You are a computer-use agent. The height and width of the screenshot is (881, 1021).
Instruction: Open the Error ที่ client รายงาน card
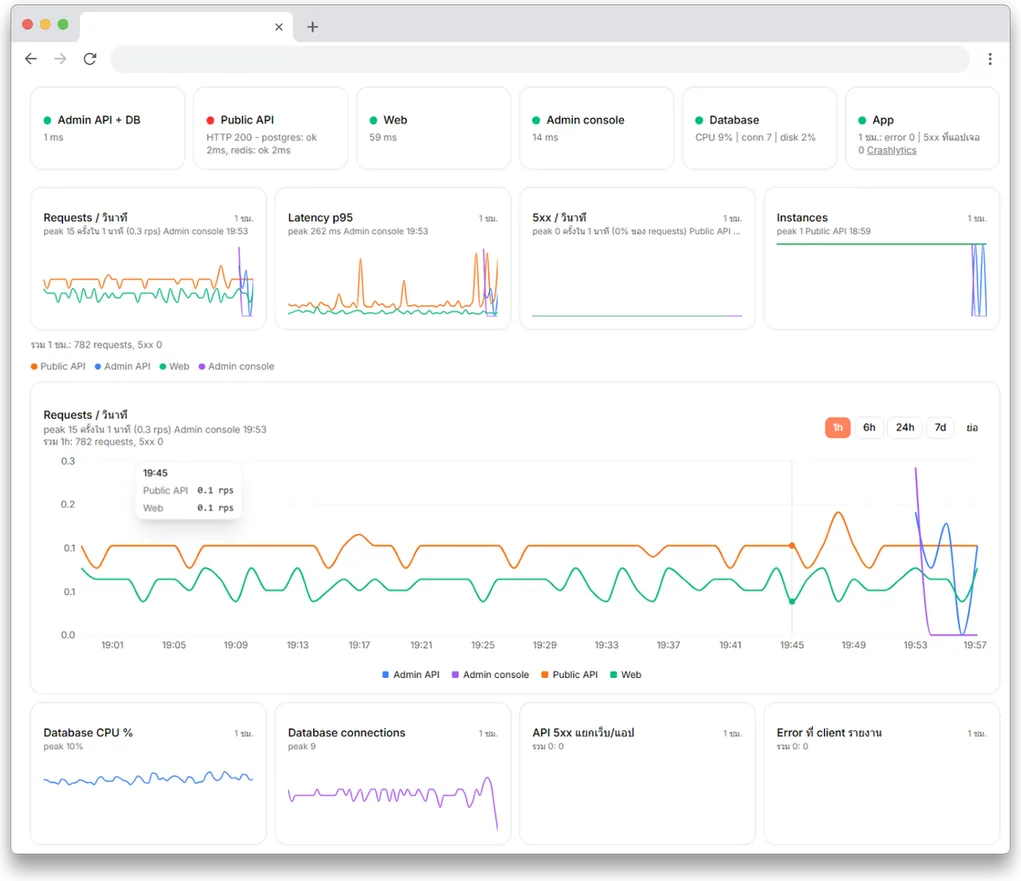pyautogui.click(x=882, y=774)
